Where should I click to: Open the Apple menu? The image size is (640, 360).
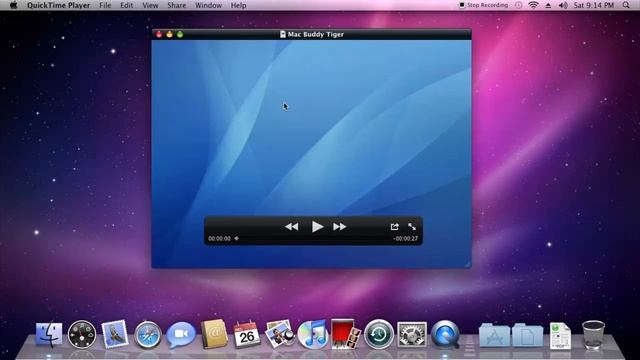(13, 5)
